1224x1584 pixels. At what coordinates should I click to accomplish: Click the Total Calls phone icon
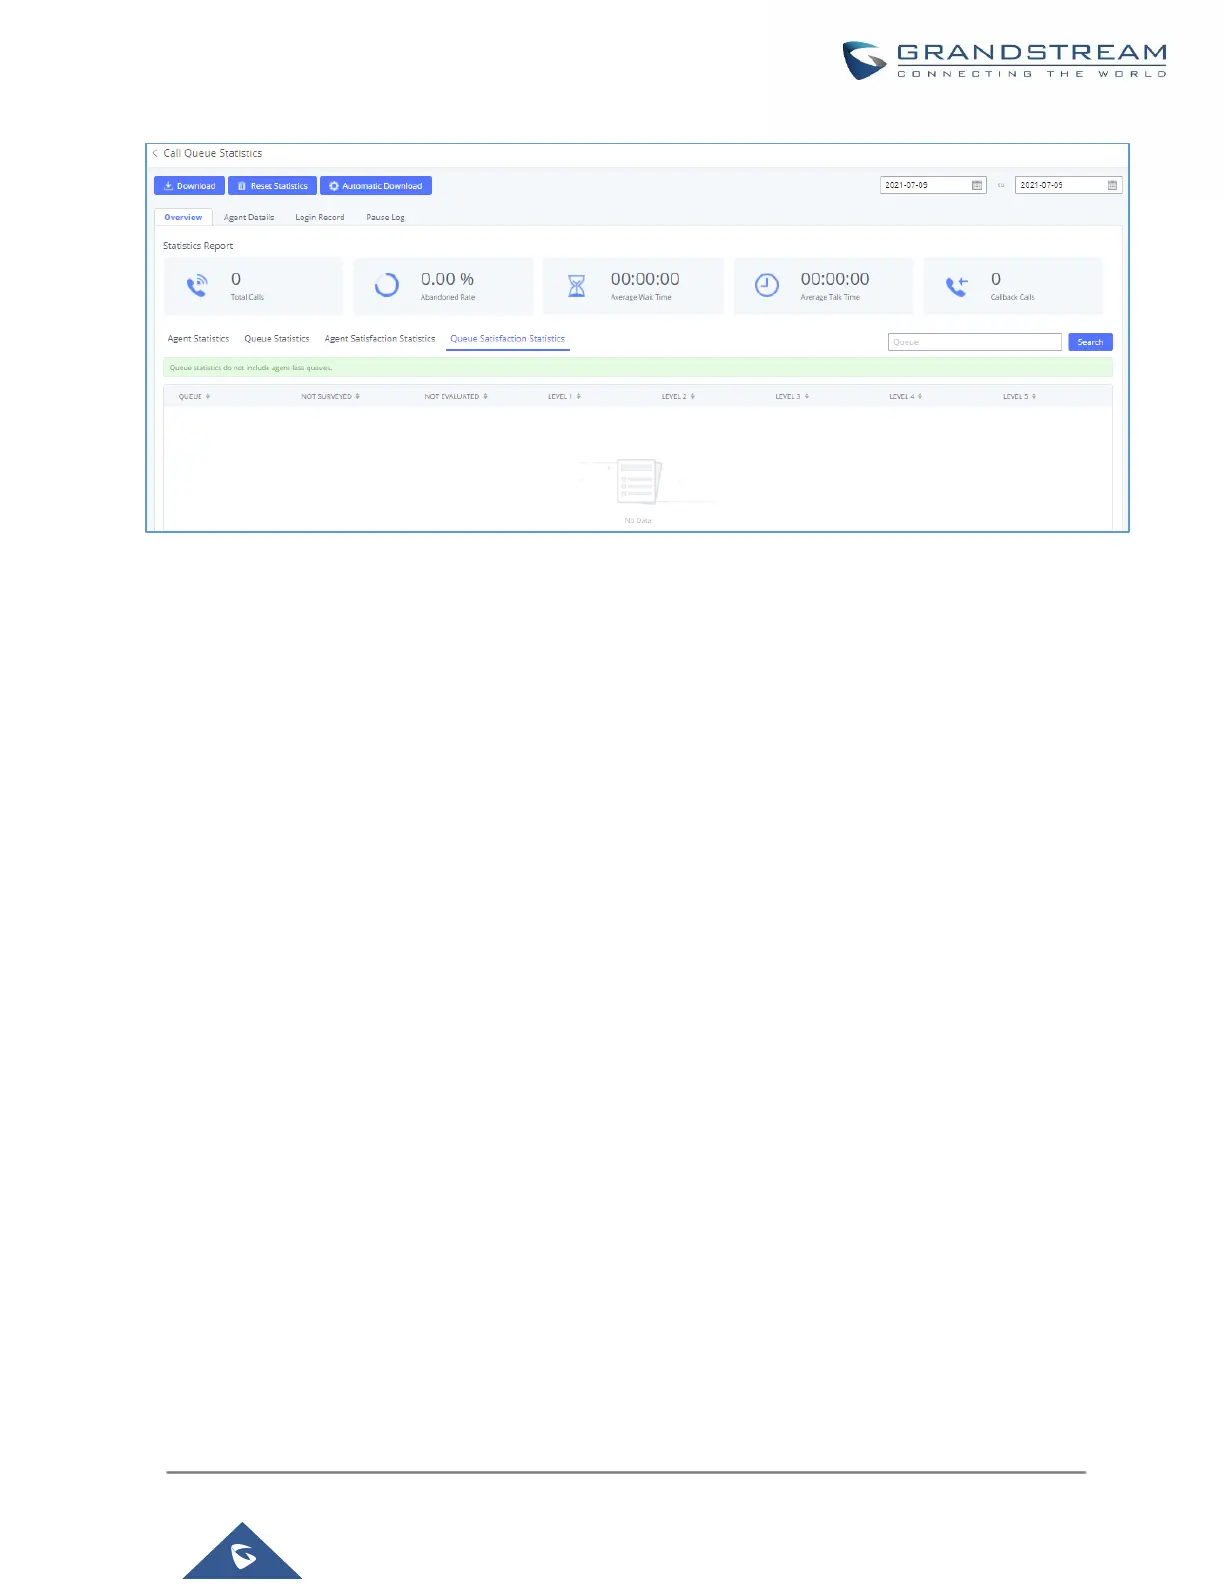[197, 286]
